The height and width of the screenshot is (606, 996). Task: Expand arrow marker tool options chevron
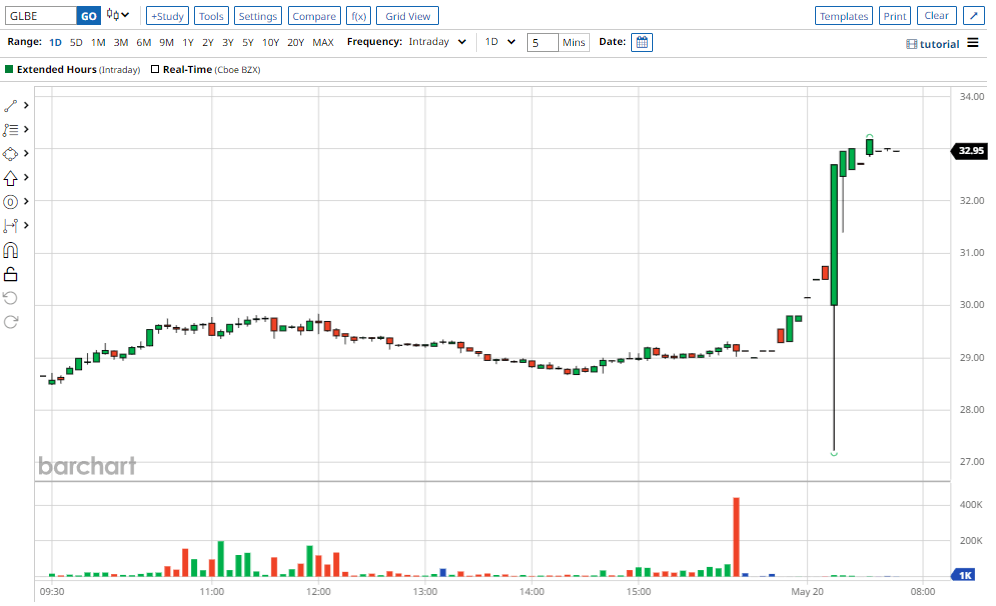[x=26, y=177]
